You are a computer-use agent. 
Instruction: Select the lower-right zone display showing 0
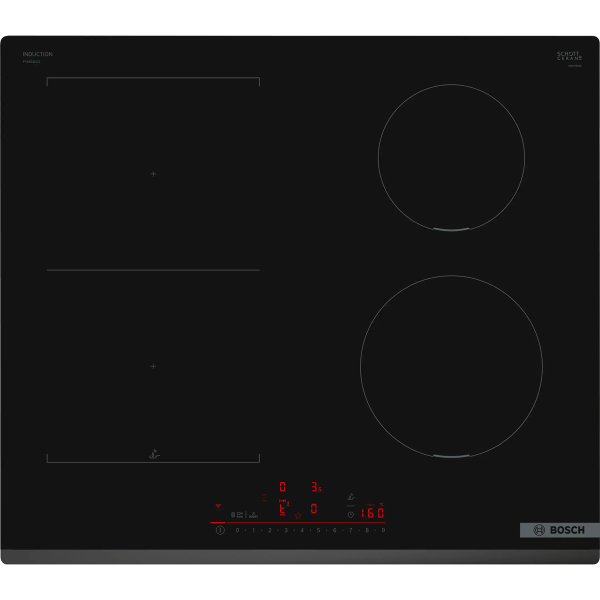(314, 509)
